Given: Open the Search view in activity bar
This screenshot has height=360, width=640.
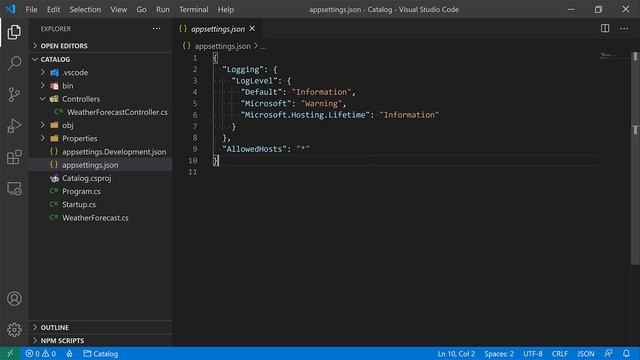Looking at the screenshot, I should tap(14, 63).
